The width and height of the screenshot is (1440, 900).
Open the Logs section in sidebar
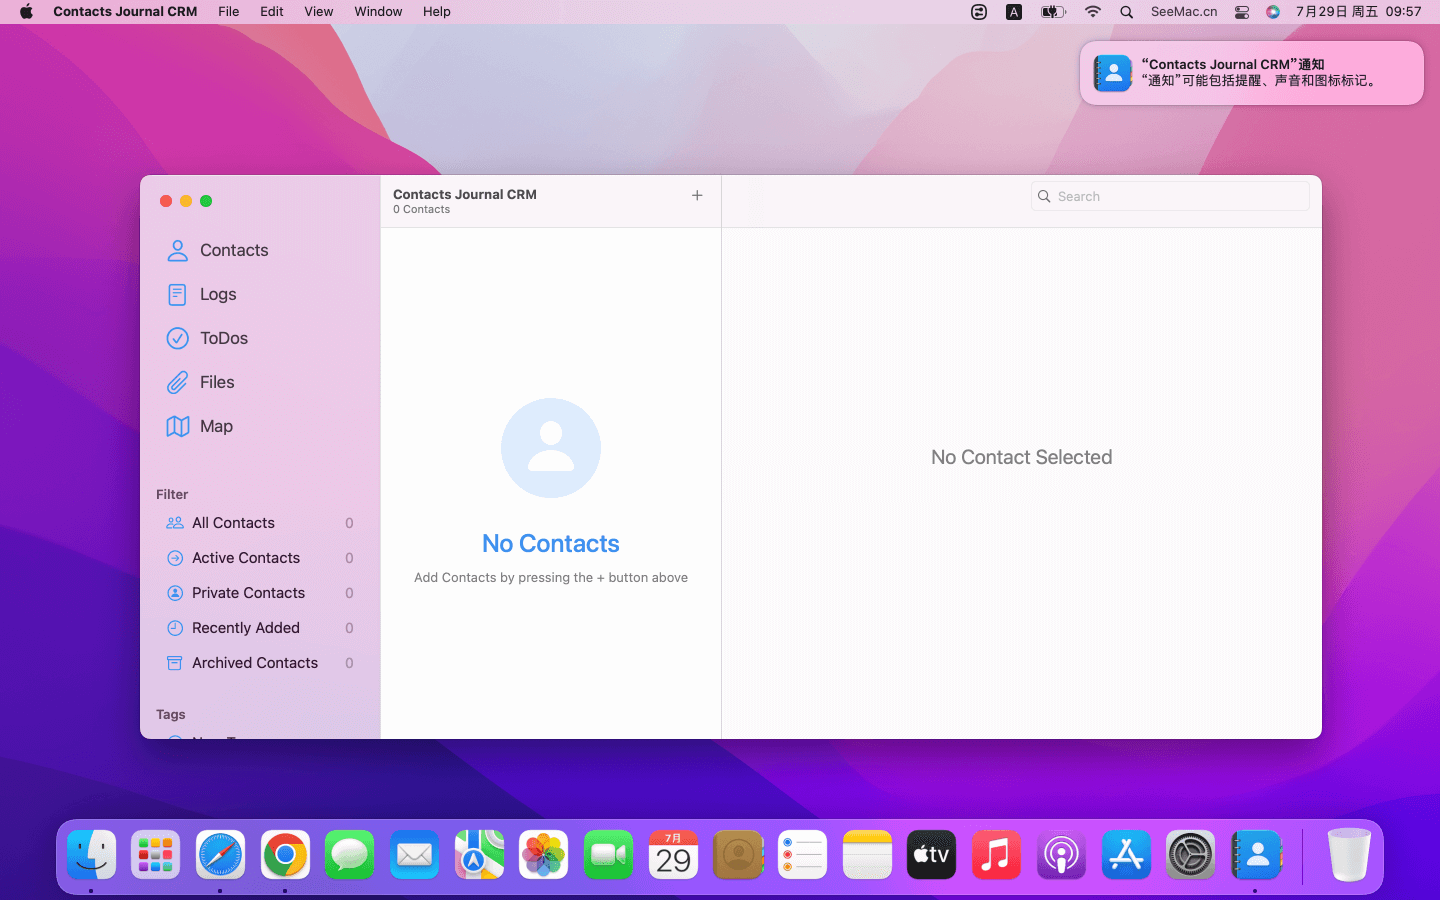(217, 294)
